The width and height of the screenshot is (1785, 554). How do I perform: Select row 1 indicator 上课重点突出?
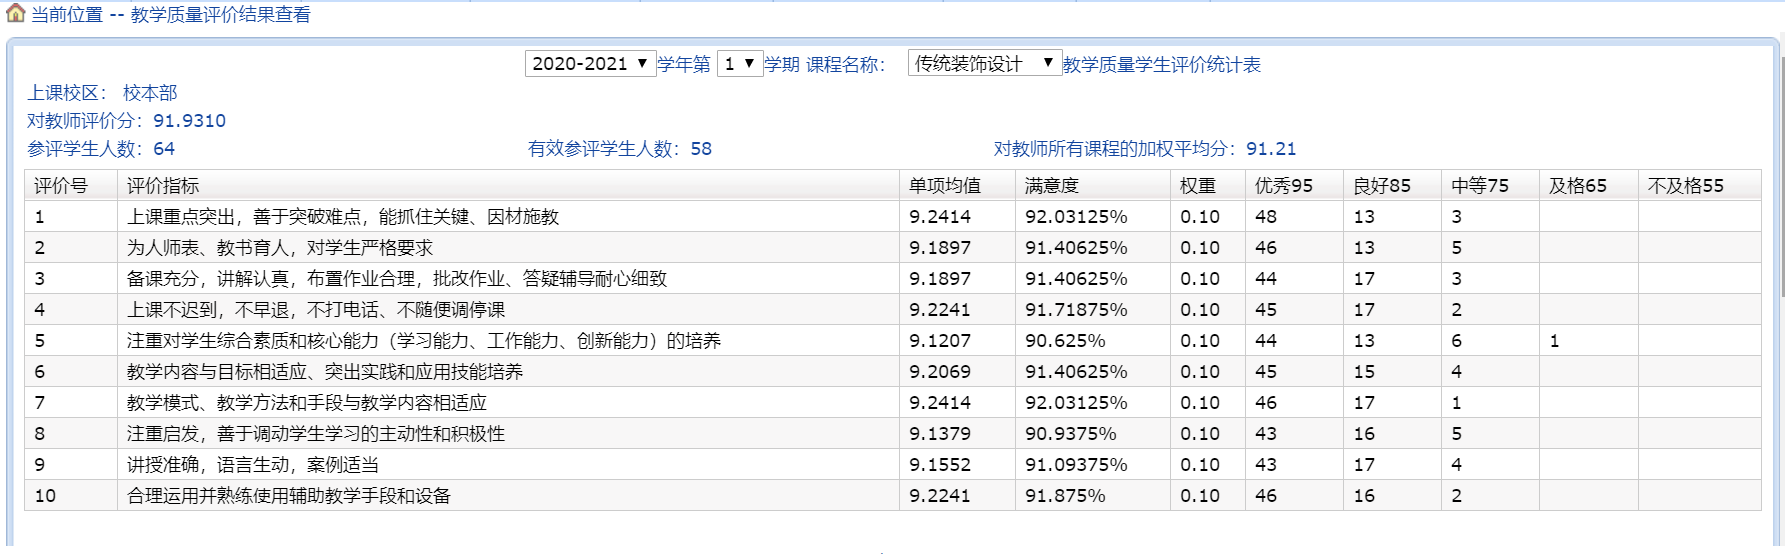(343, 217)
